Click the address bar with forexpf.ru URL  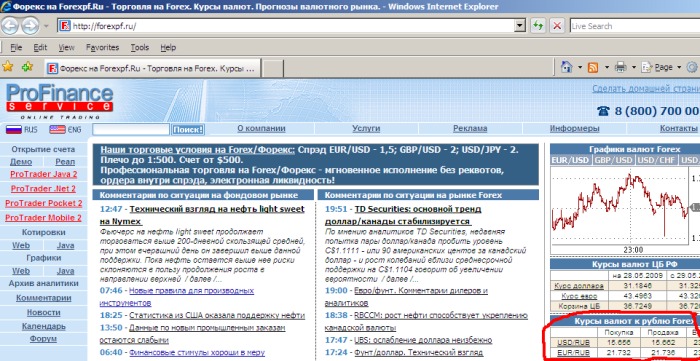286,26
